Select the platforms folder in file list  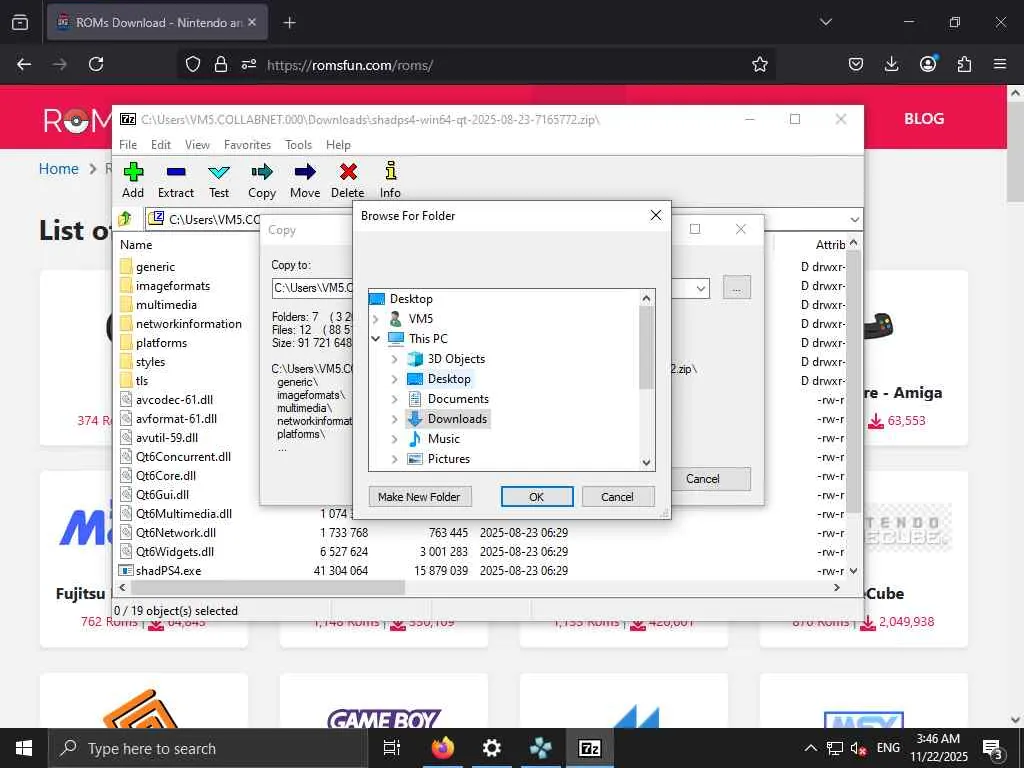pyautogui.click(x=161, y=343)
